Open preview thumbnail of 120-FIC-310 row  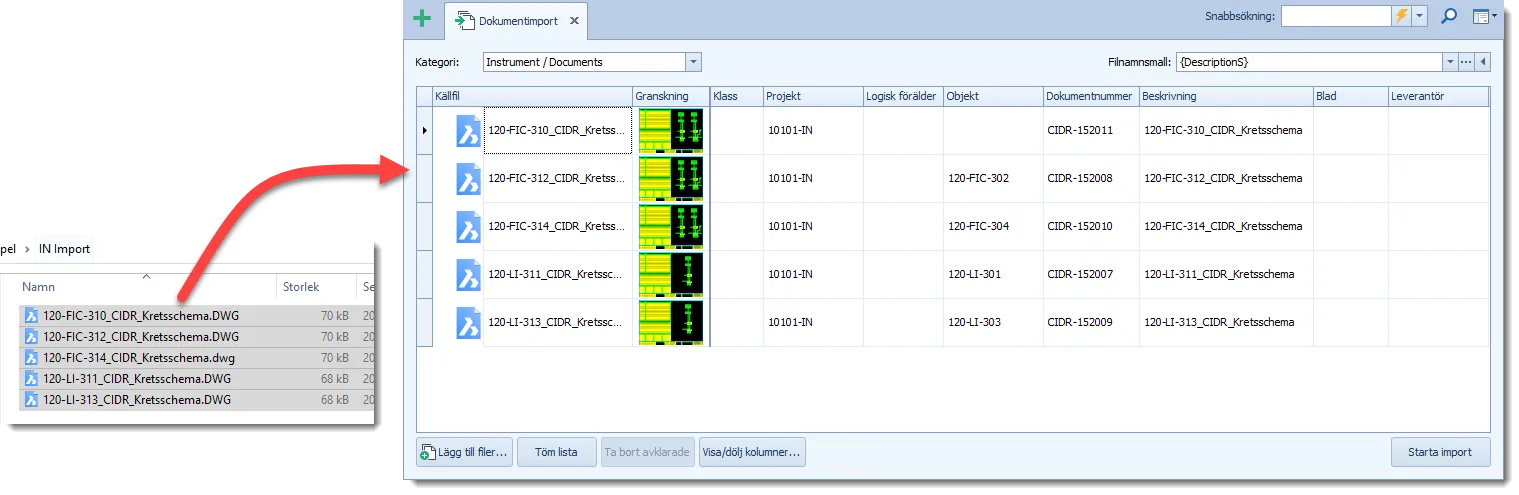671,131
